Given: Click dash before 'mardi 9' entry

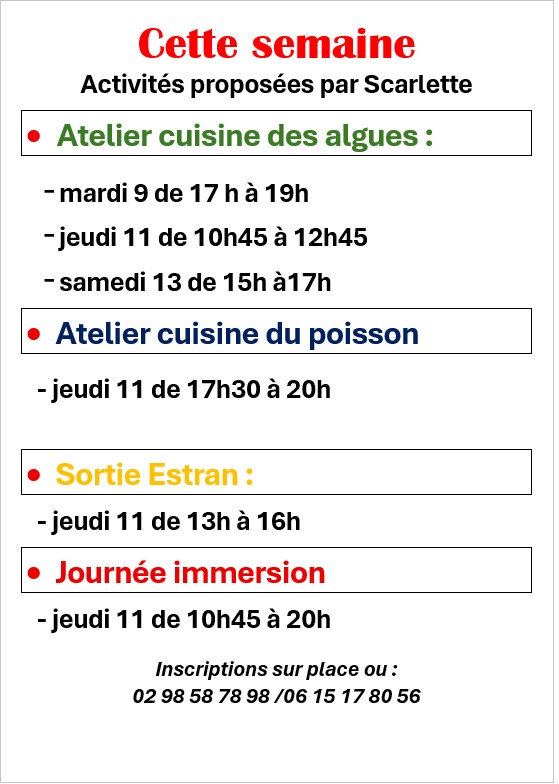Looking at the screenshot, I should tap(49, 190).
